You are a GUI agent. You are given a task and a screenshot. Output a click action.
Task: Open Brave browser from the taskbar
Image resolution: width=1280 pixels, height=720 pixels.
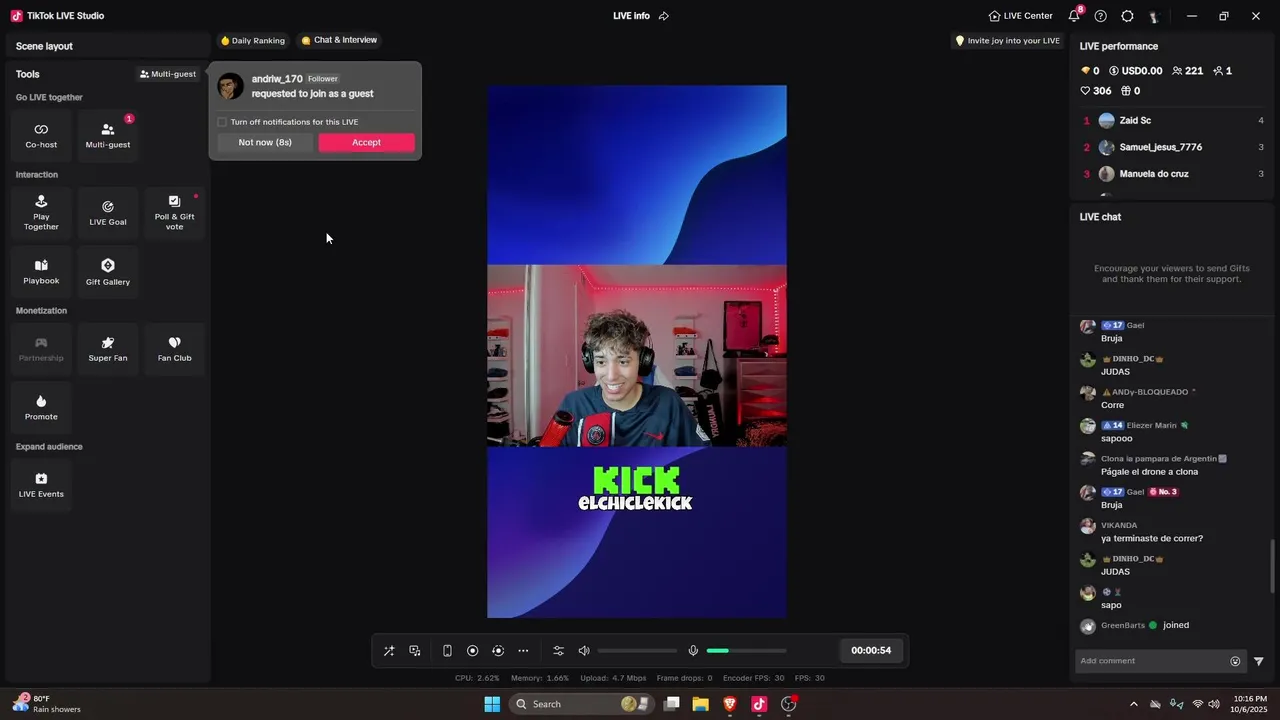tap(730, 704)
